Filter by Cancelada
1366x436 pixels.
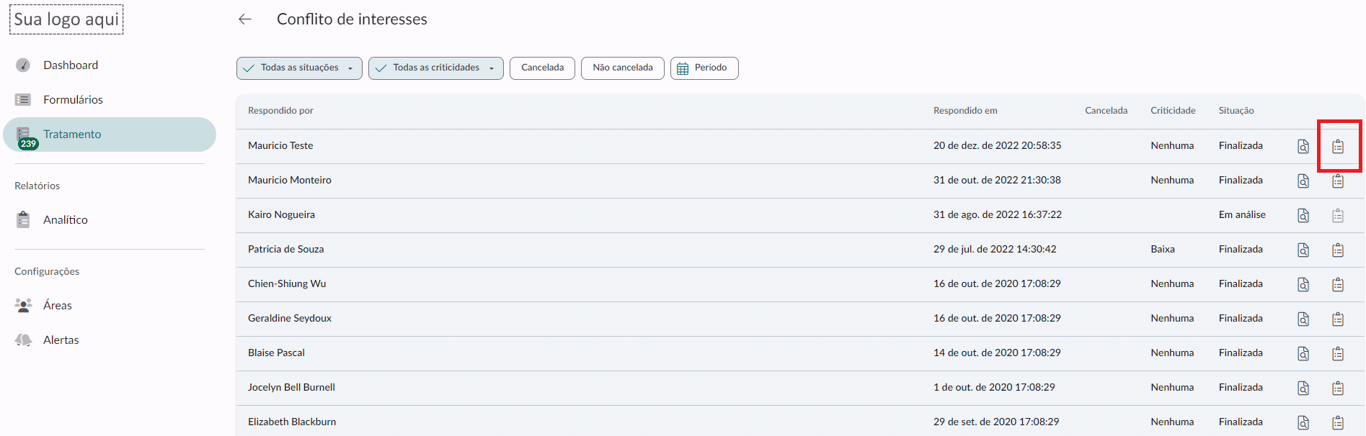542,68
